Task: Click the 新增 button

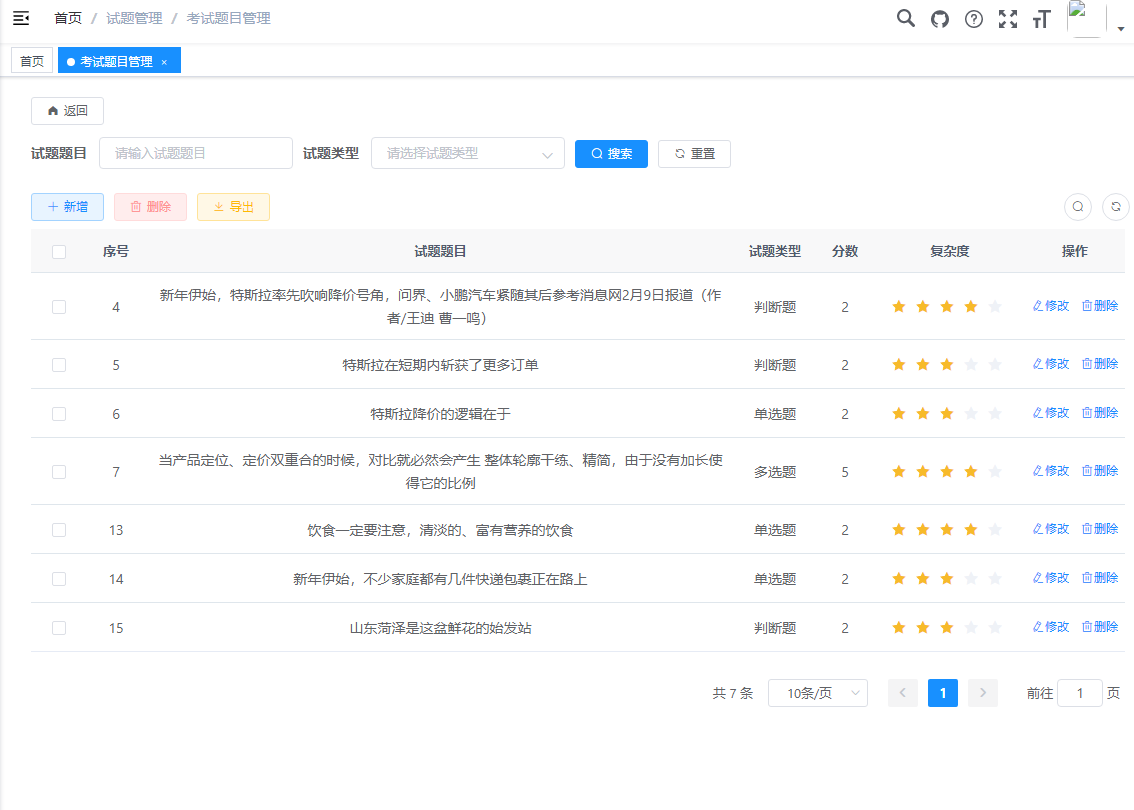Action: pos(67,207)
